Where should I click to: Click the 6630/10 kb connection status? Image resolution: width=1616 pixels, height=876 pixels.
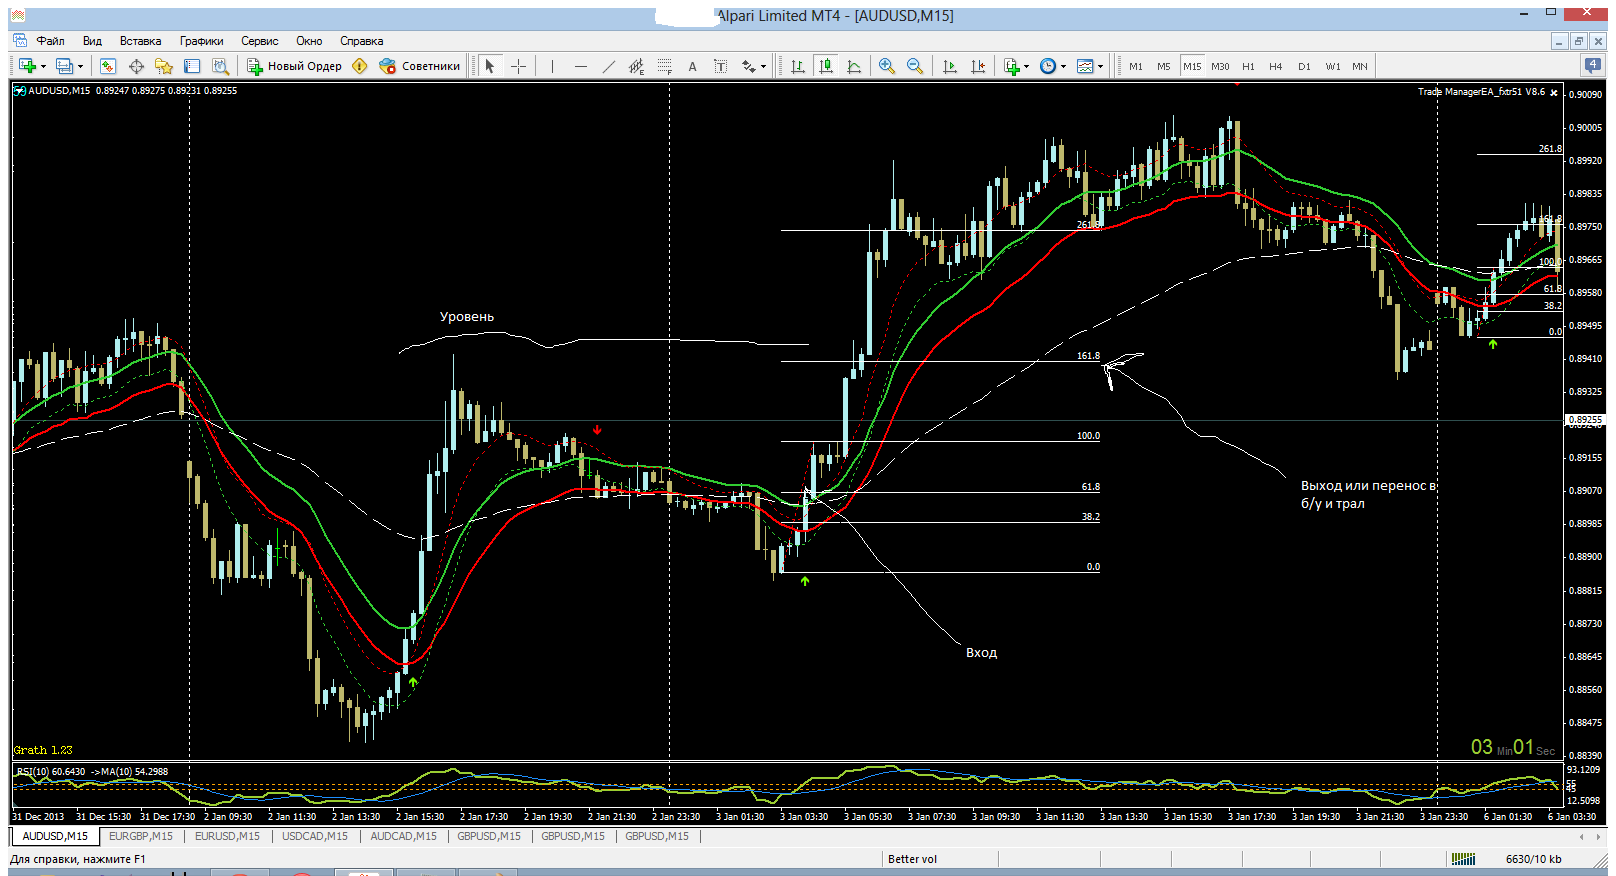pos(1533,859)
